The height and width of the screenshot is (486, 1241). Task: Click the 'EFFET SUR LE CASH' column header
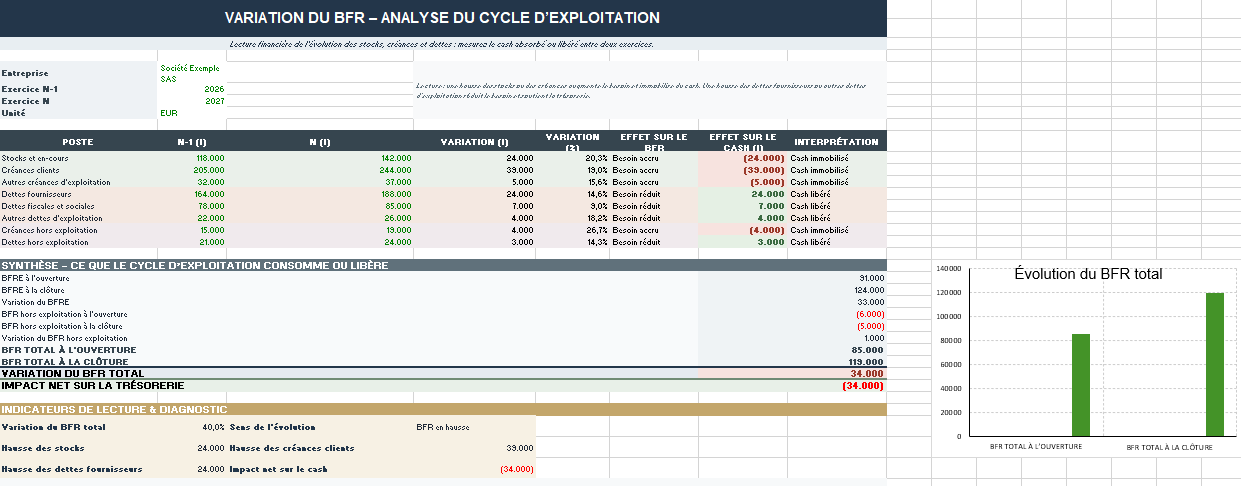click(x=742, y=142)
